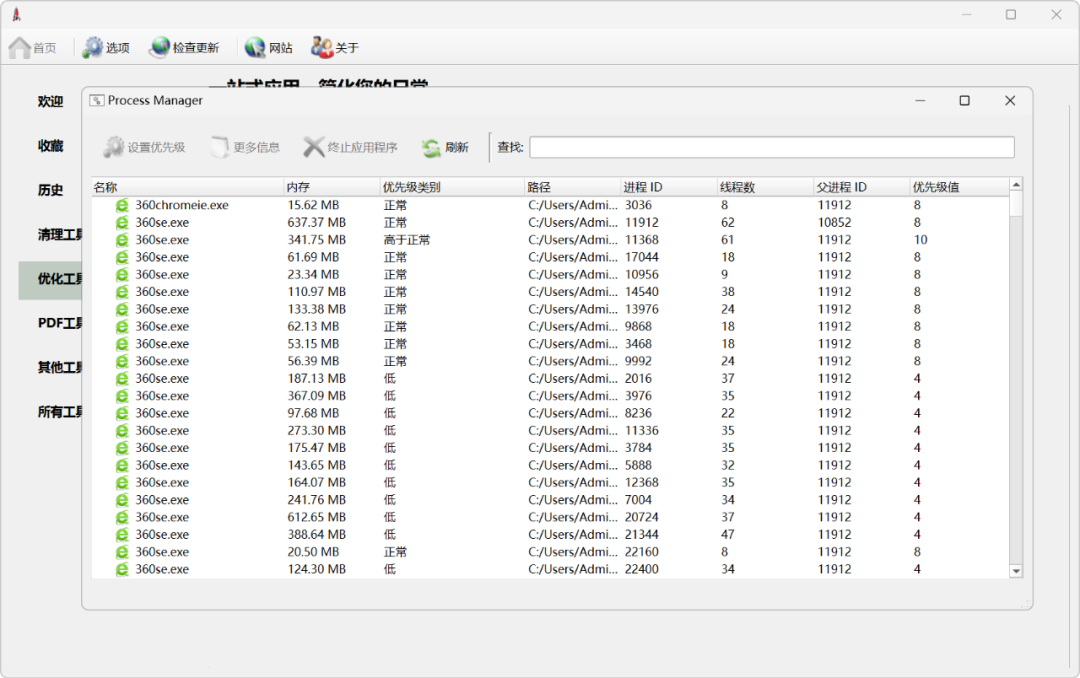Click icon of 360se.exe with 110.97 MB
1080x678 pixels.
pos(122,291)
